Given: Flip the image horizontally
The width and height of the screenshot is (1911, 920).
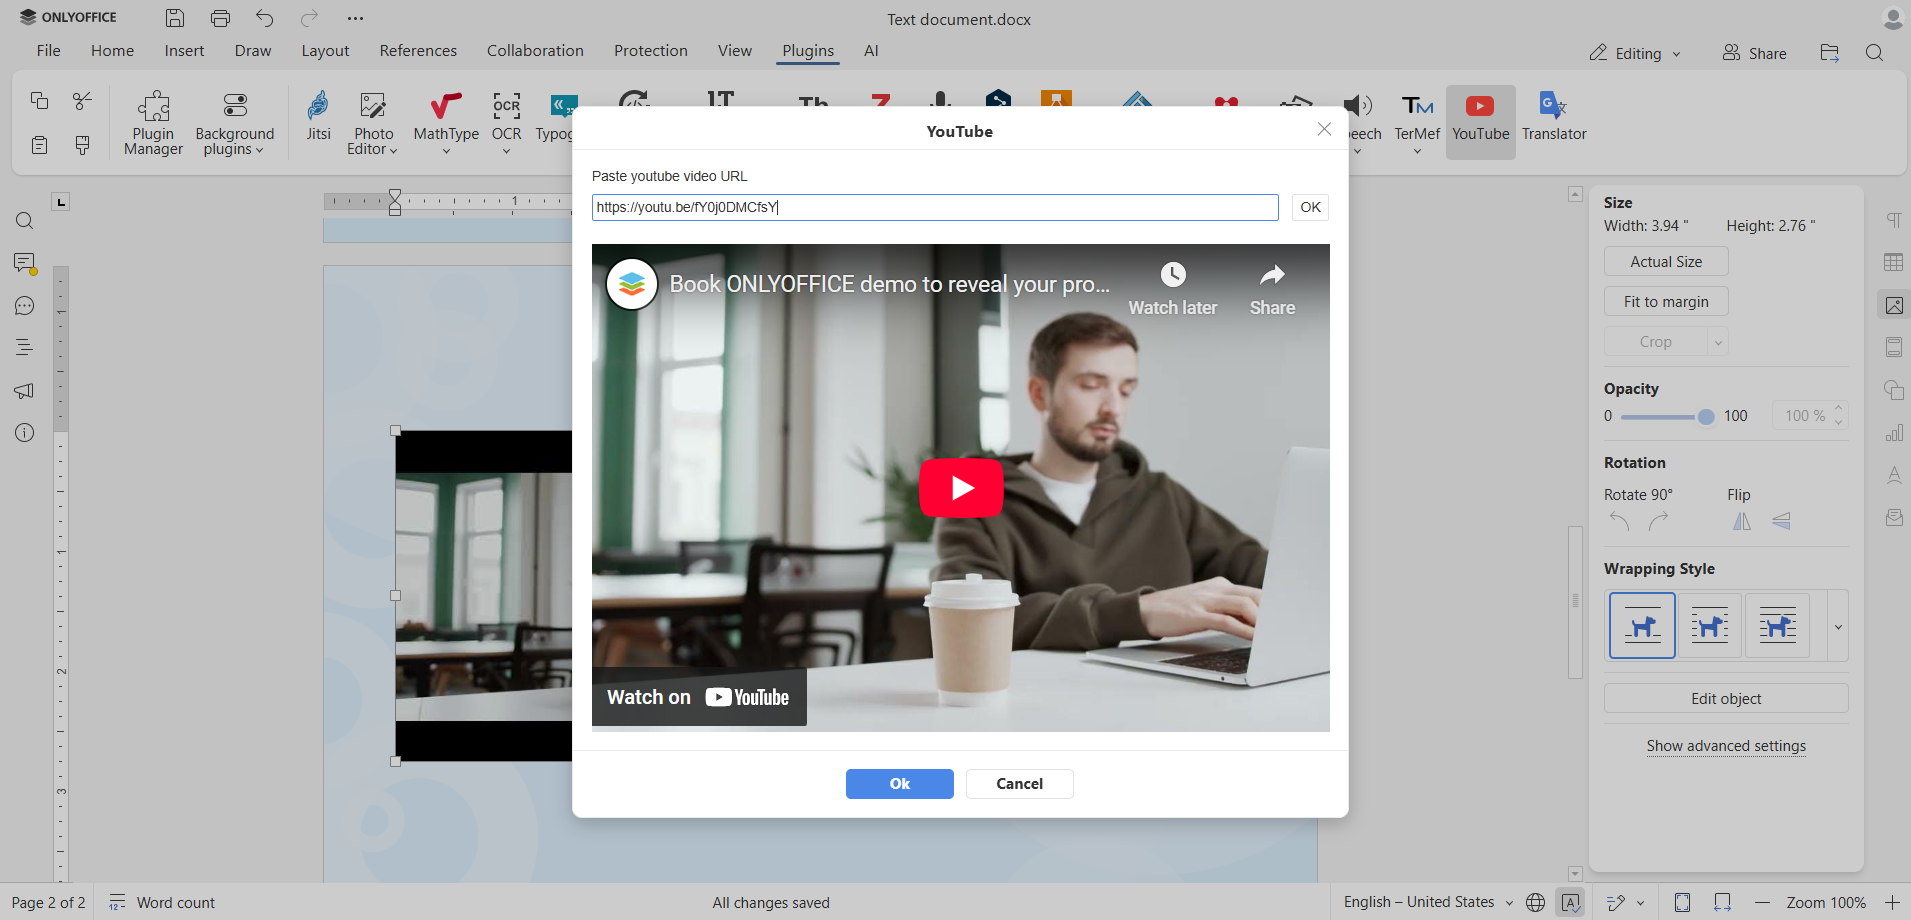Looking at the screenshot, I should tap(1742, 521).
